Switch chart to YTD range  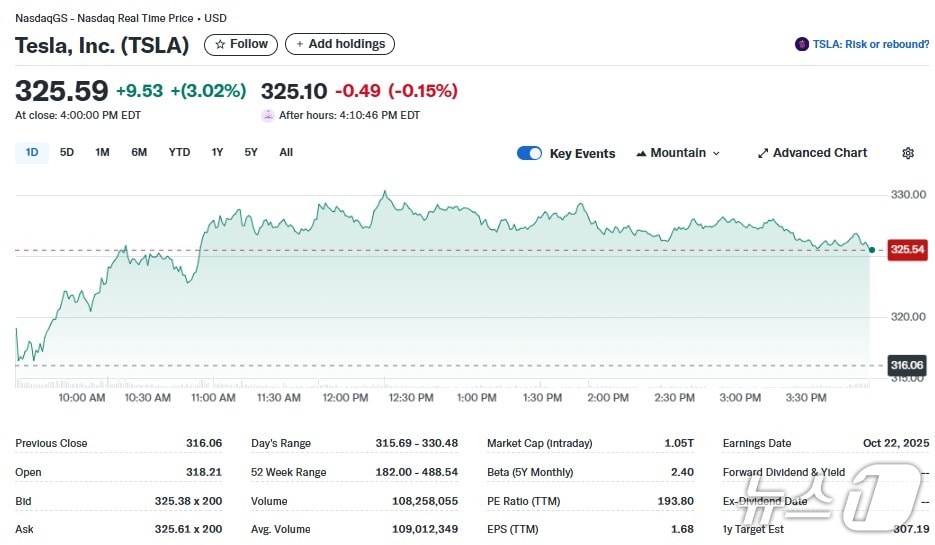click(x=179, y=152)
